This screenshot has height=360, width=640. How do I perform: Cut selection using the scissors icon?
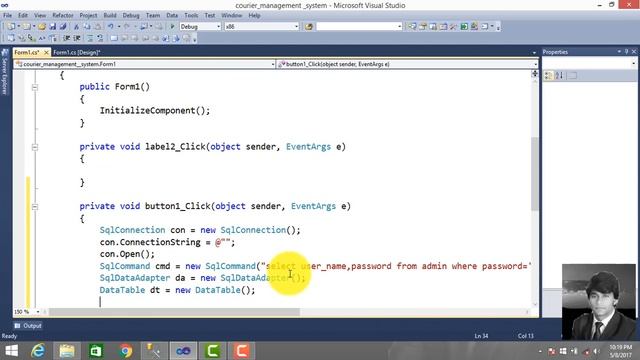(76, 27)
